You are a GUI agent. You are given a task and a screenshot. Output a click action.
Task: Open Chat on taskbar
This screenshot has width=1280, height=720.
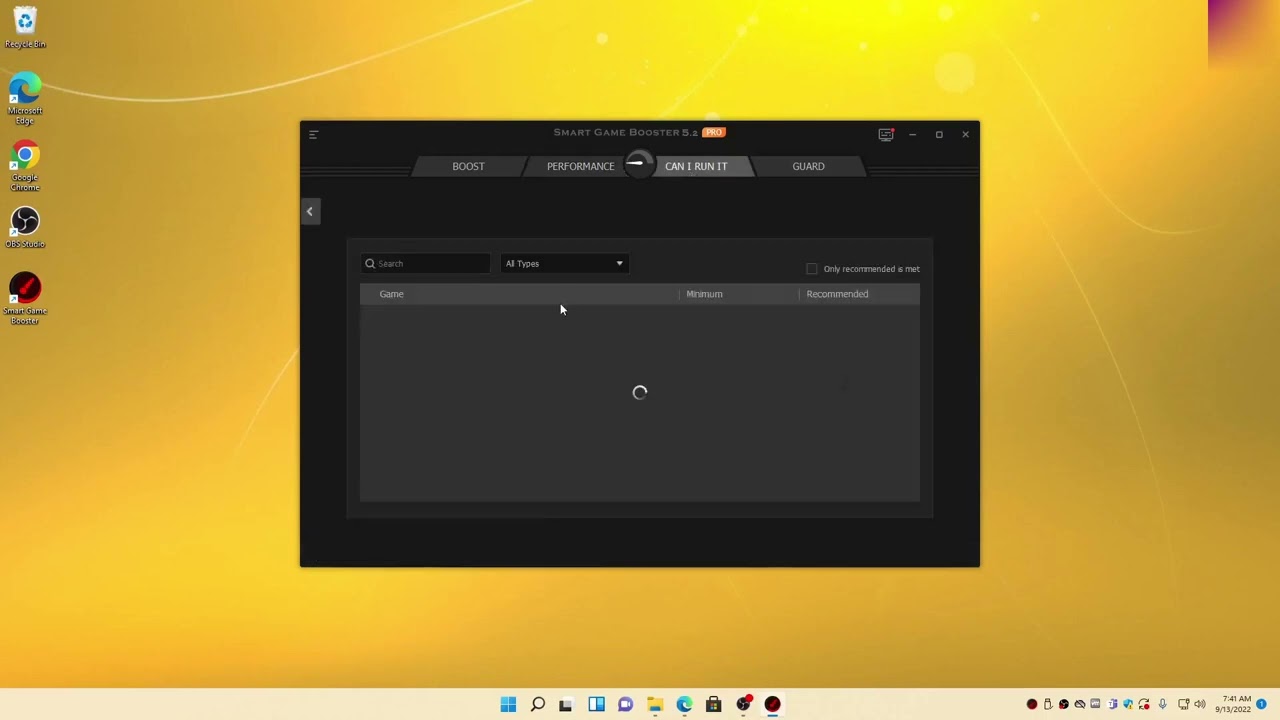point(625,704)
